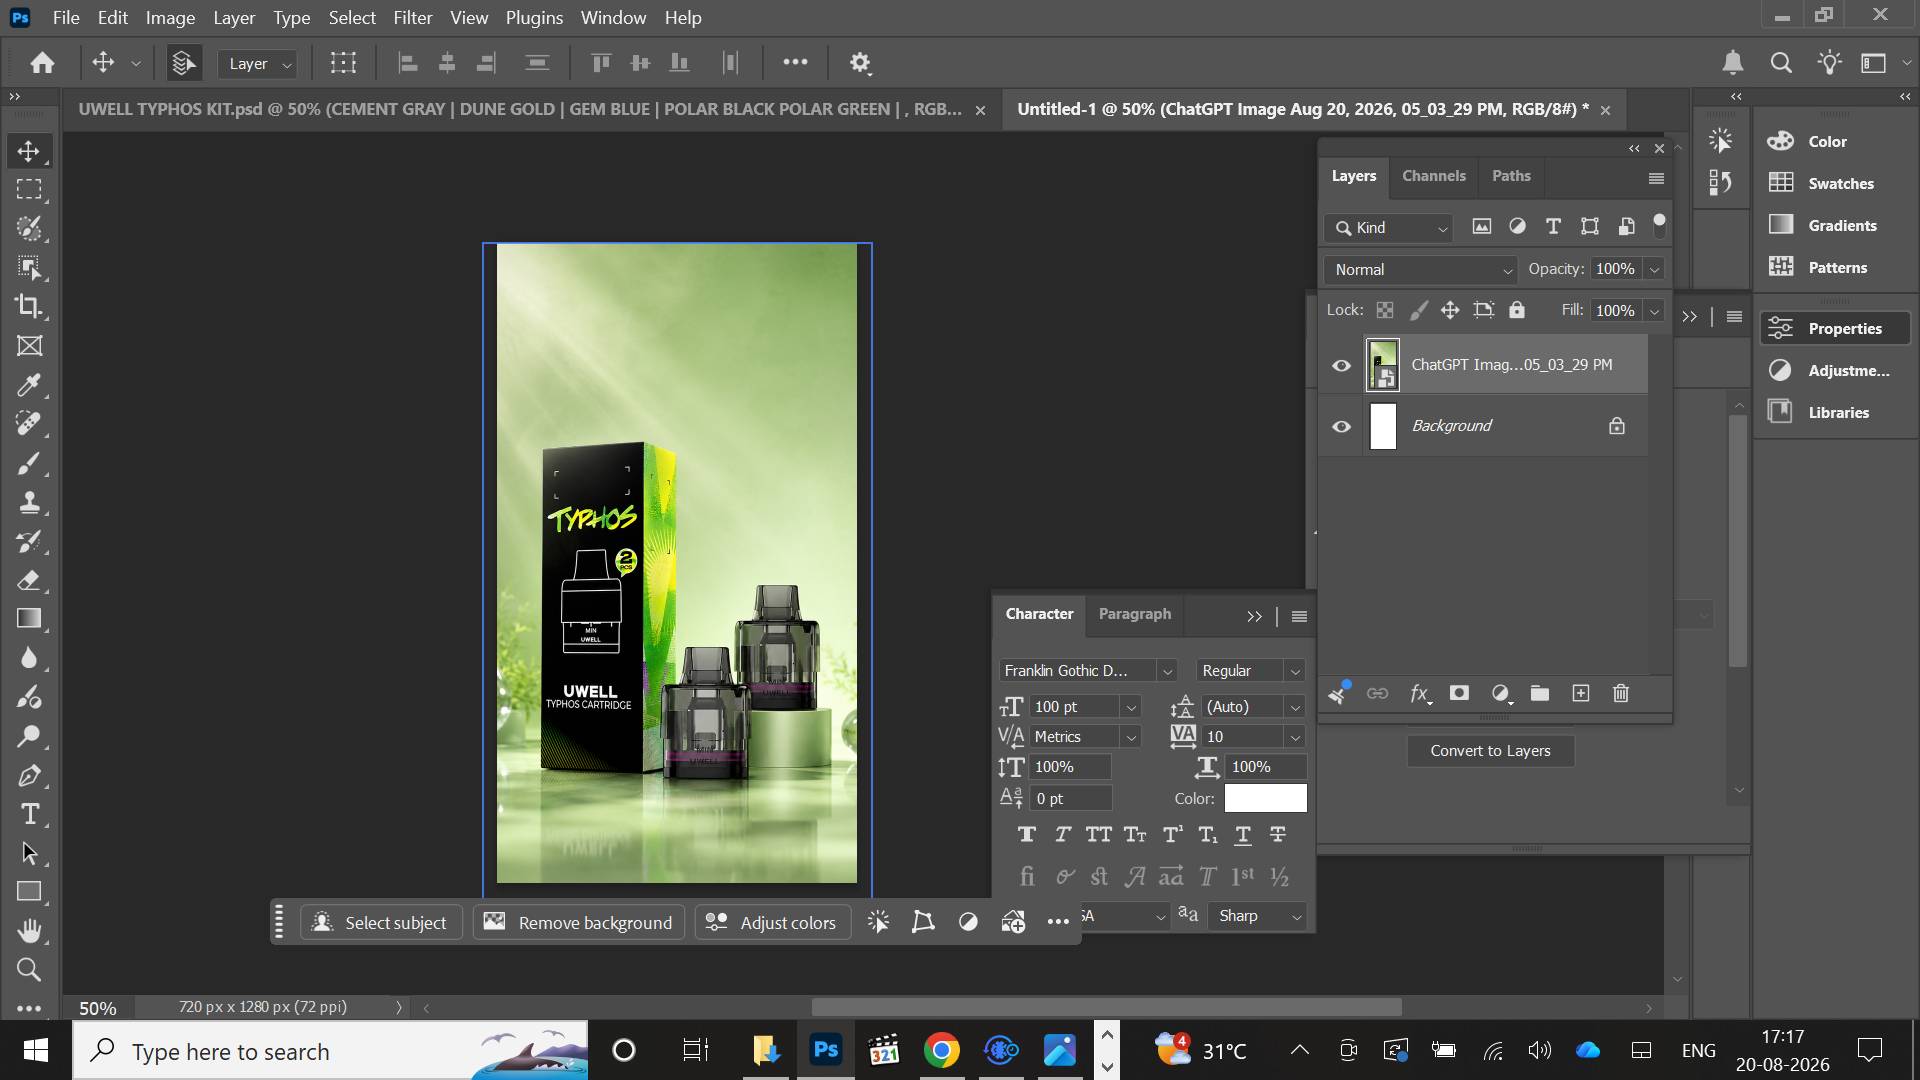Hide the ChatGPT Image layer
Viewport: 1920px width, 1080px height.
[1341, 365]
